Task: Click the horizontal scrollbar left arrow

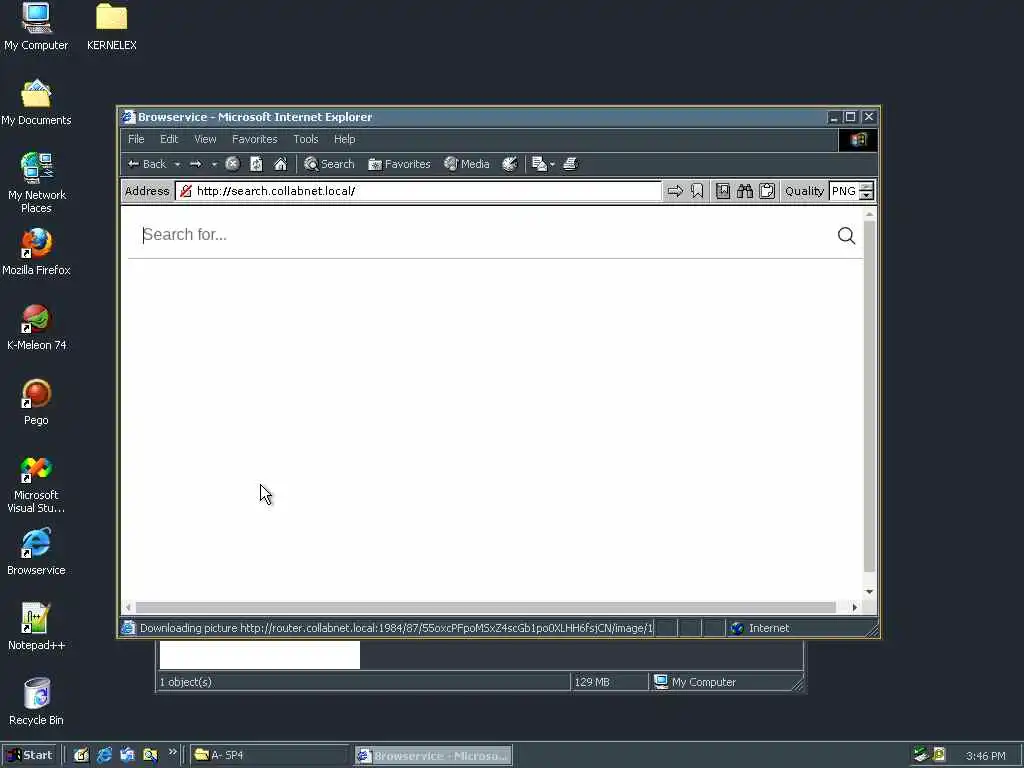Action: 129,607
